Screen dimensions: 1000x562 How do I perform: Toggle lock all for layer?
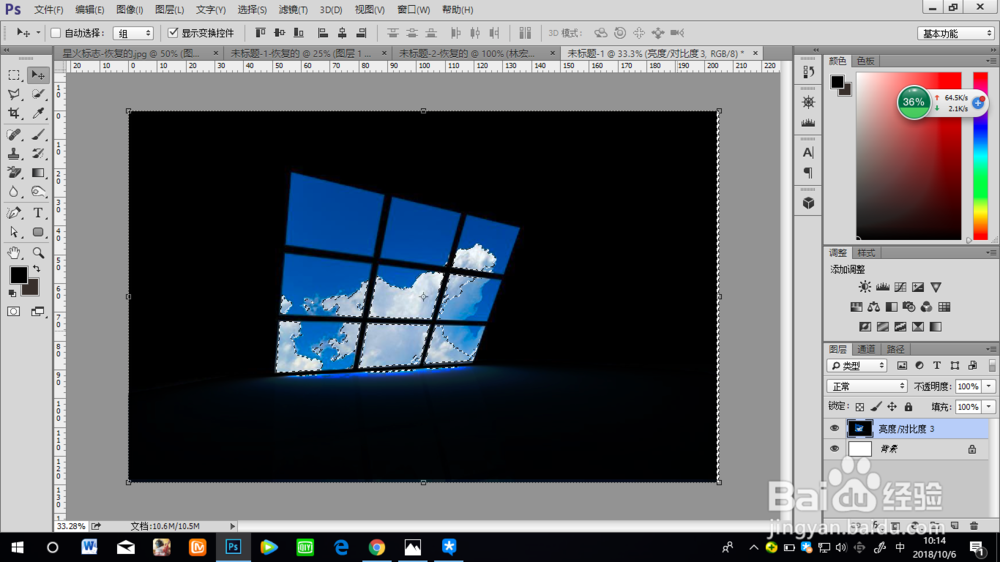[x=909, y=407]
